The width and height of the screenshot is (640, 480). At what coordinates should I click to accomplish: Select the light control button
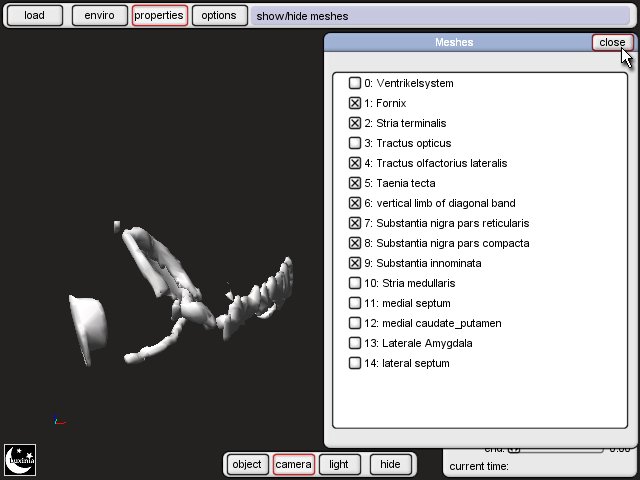339,464
